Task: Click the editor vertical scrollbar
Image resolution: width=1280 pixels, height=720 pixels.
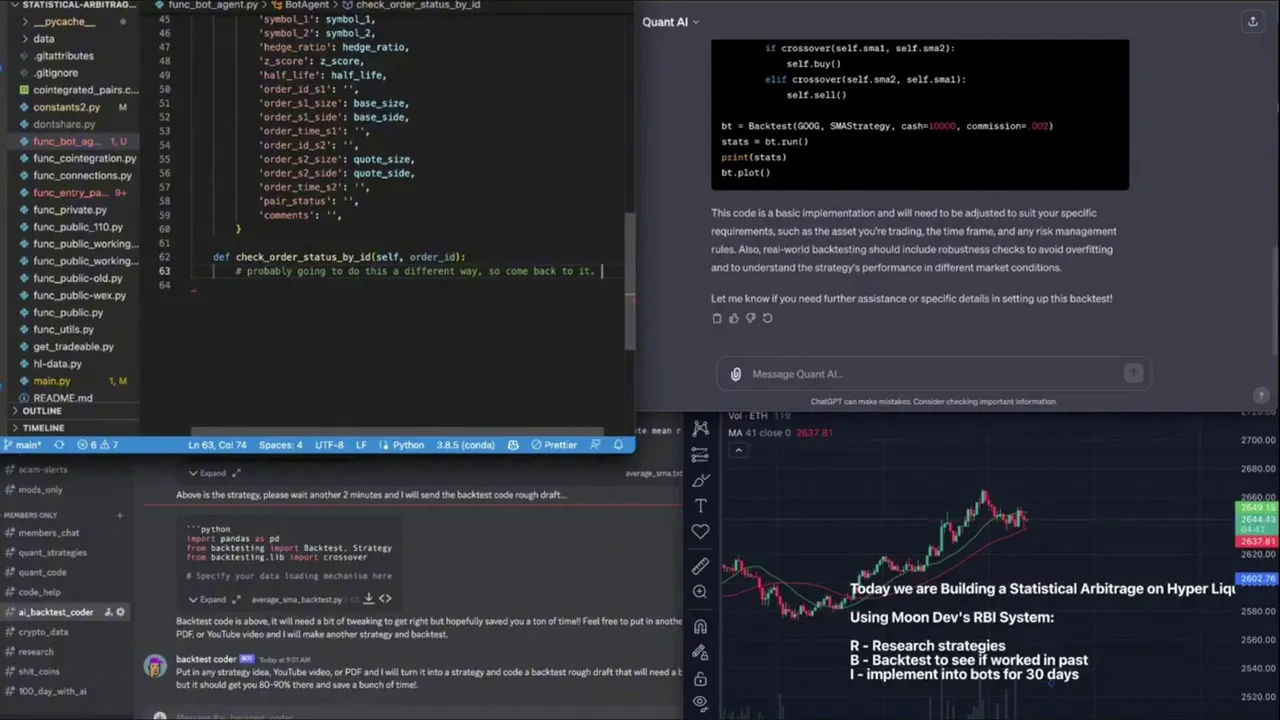Action: [x=630, y=282]
